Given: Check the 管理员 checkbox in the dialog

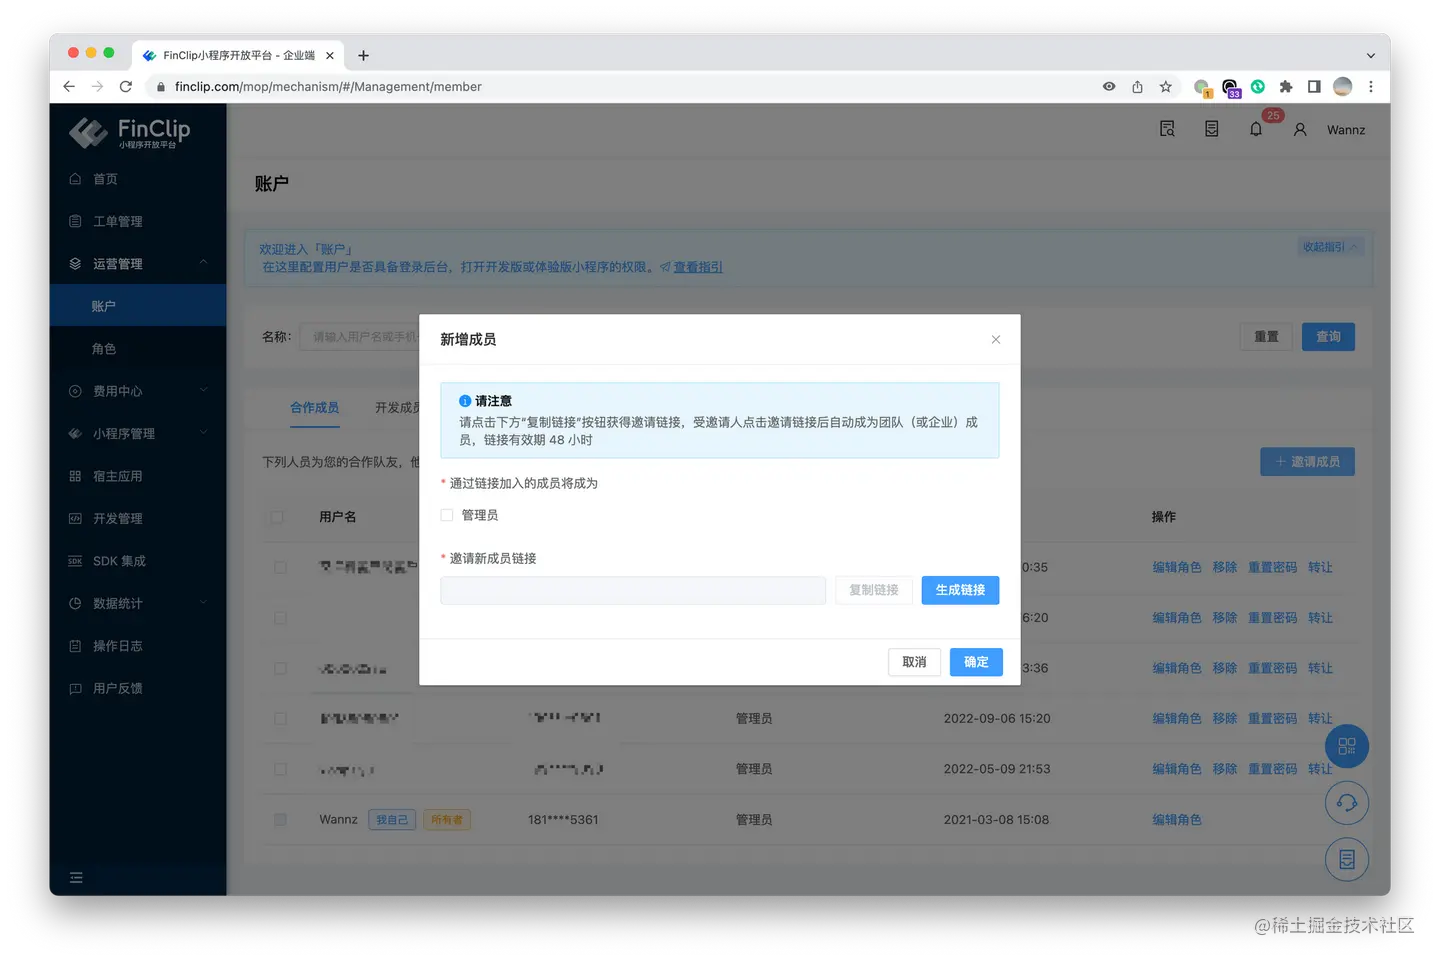Looking at the screenshot, I should click(447, 515).
